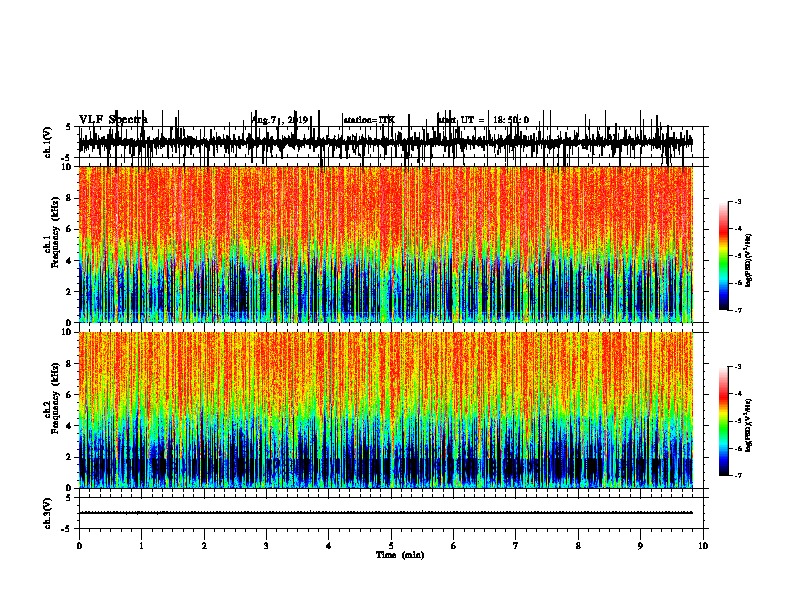Click the ch.1 "Frequency (kHz)" axis label
This screenshot has height=612, width=792.
[55, 232]
